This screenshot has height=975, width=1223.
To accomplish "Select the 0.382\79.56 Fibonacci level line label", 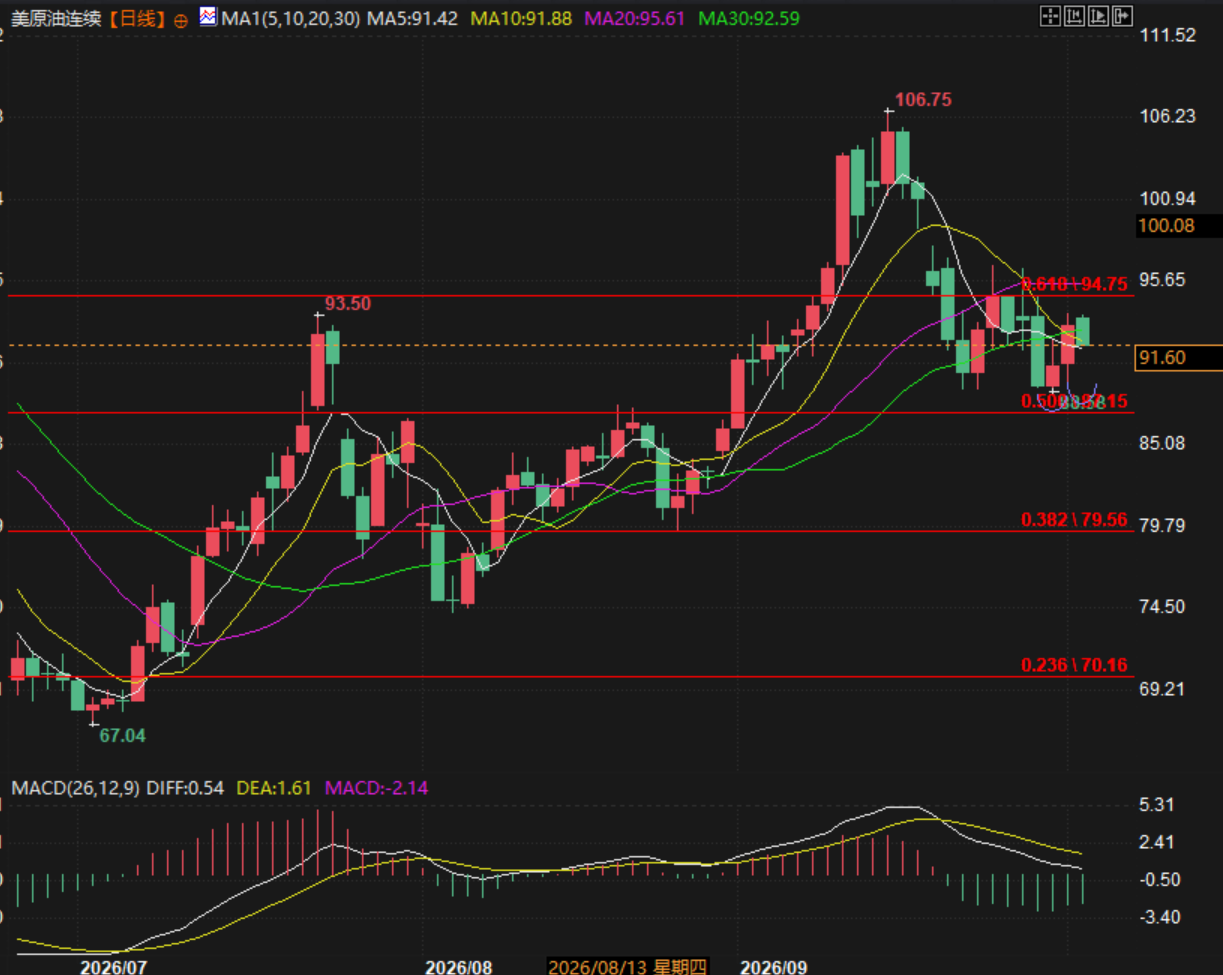I will click(1074, 519).
